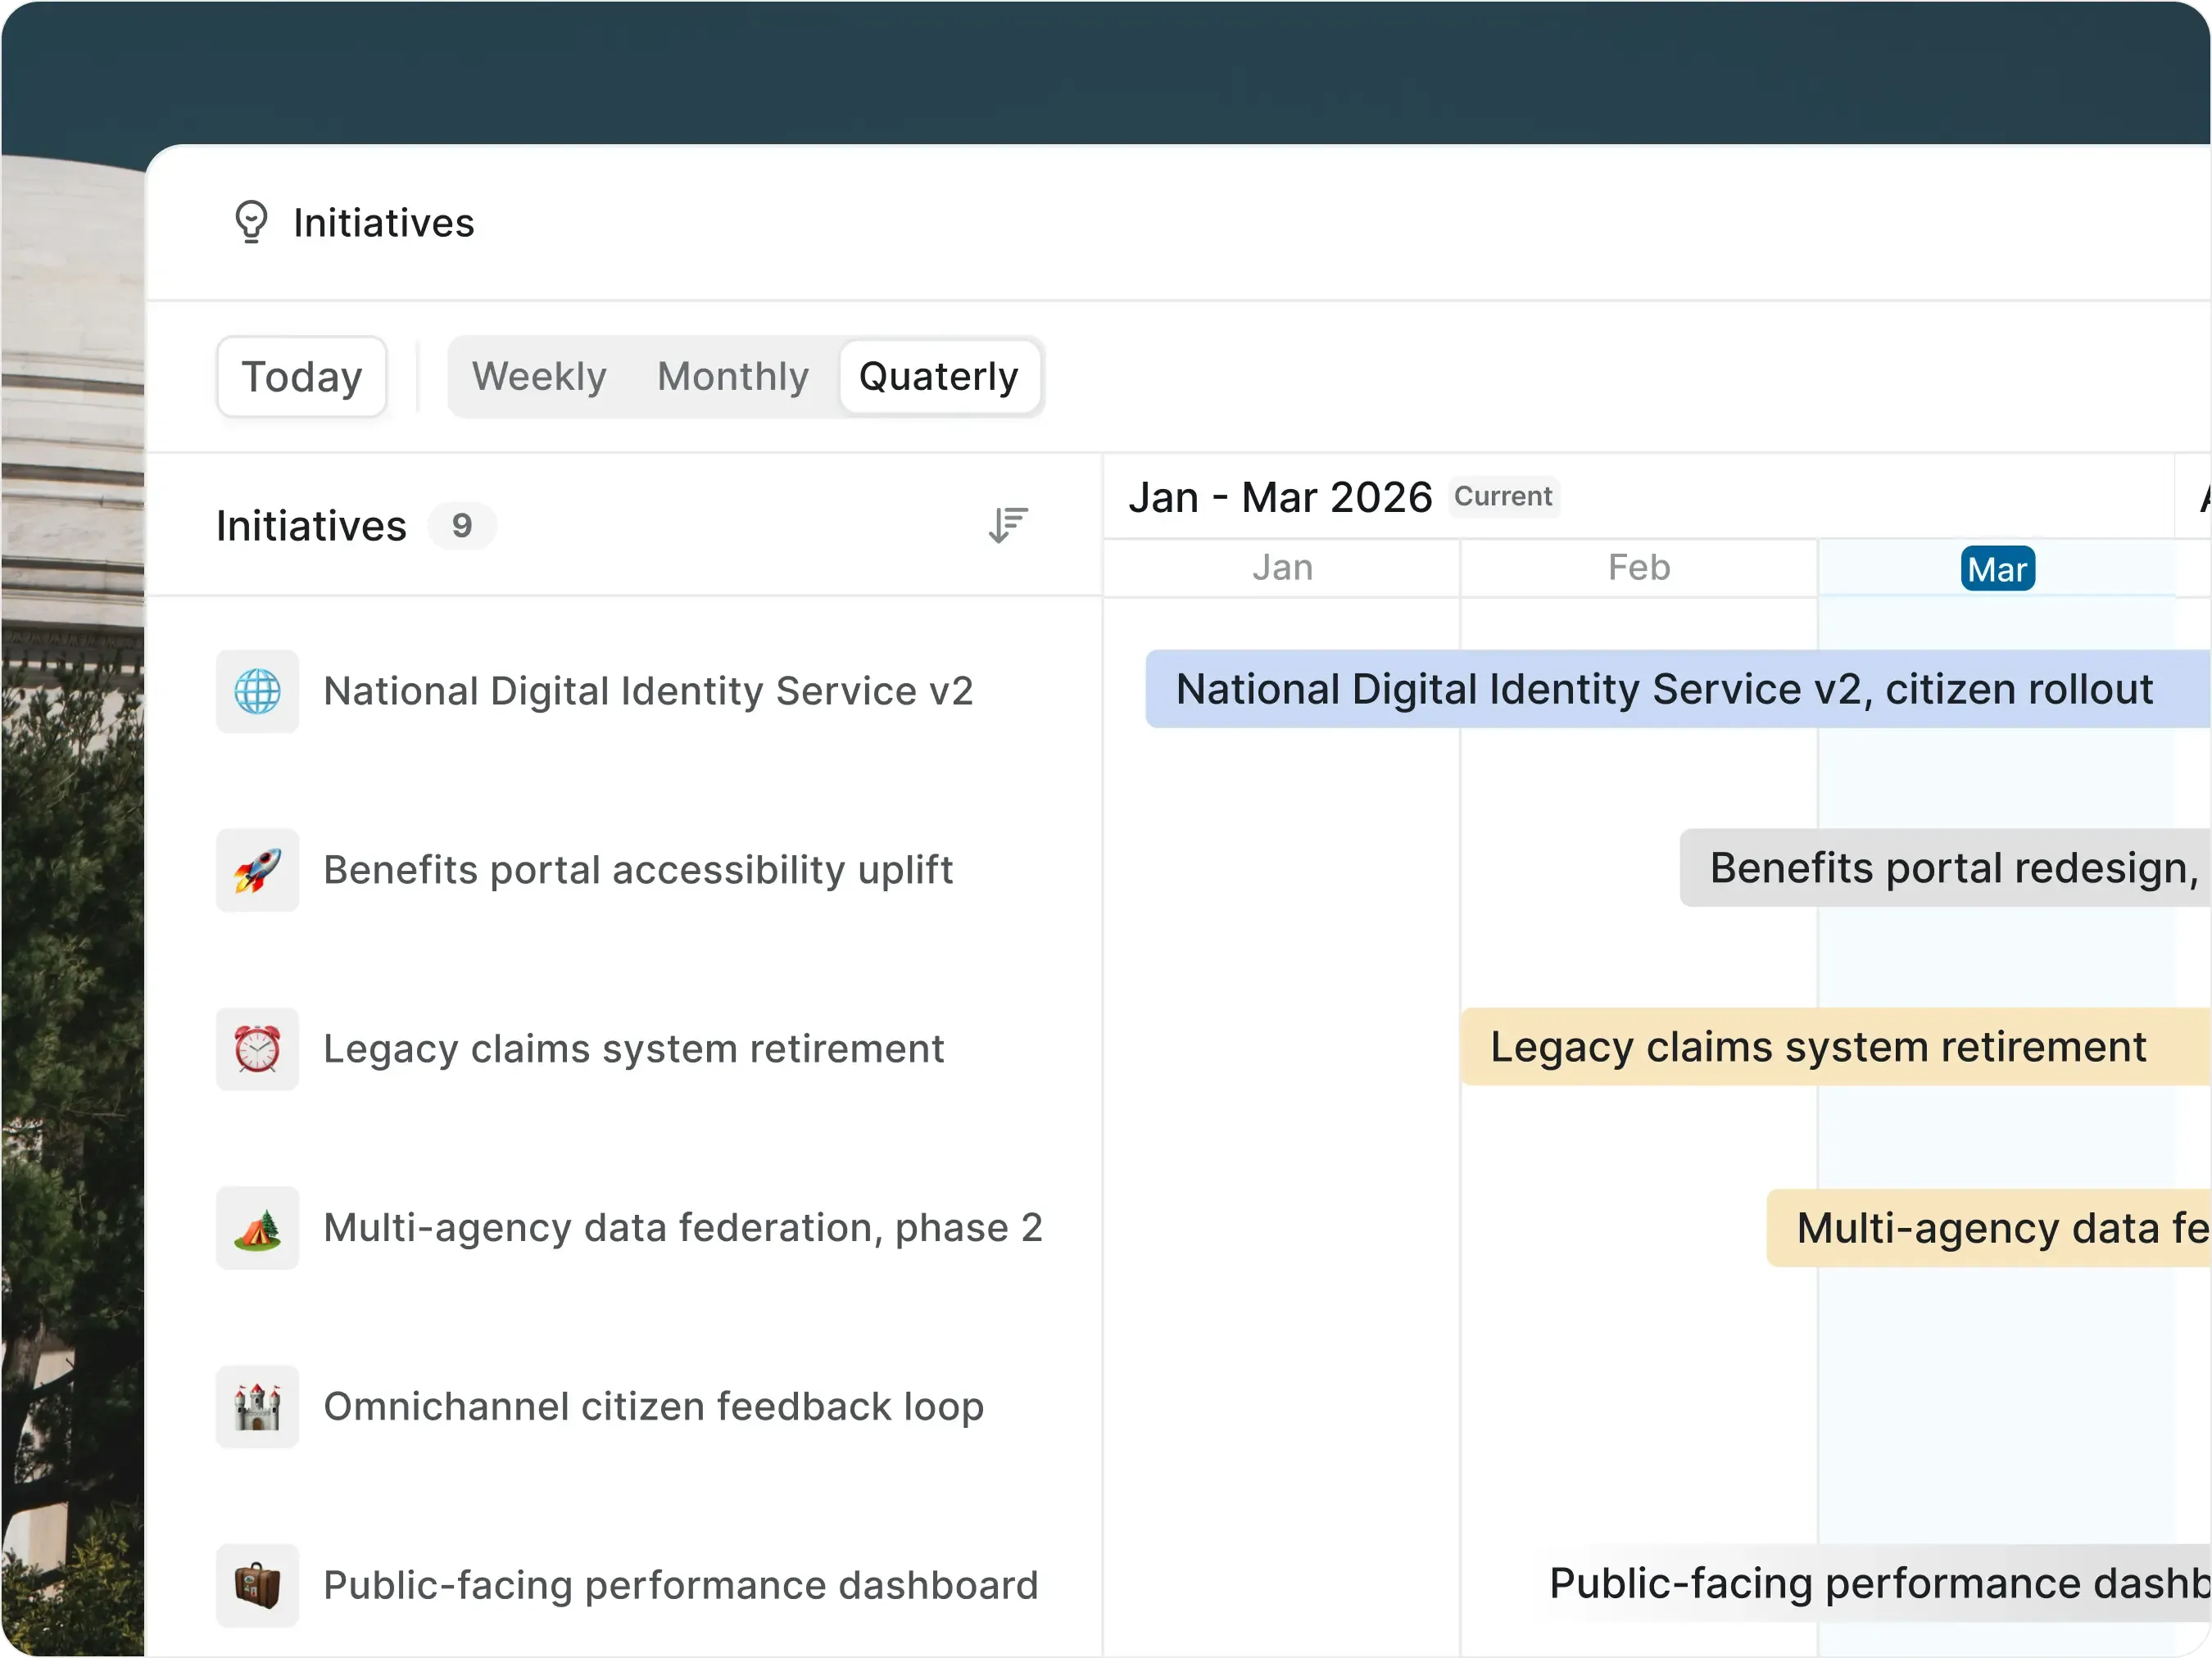Screen dimensions: 2212x1658
Task: Switch timeline to Weekly view
Action: click(x=540, y=377)
